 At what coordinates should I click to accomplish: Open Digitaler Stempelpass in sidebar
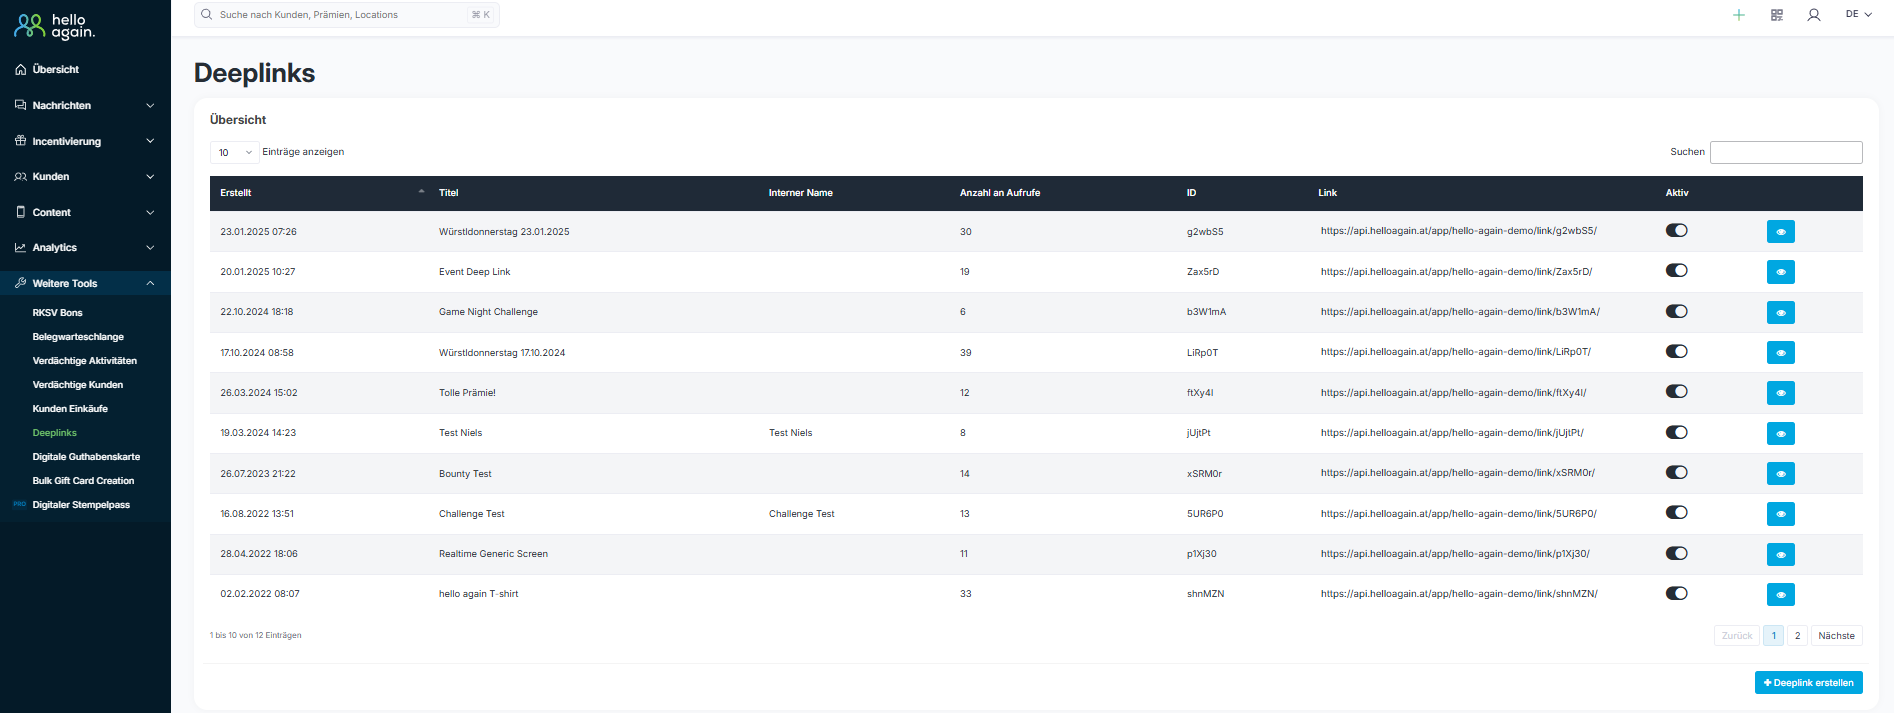(x=81, y=505)
